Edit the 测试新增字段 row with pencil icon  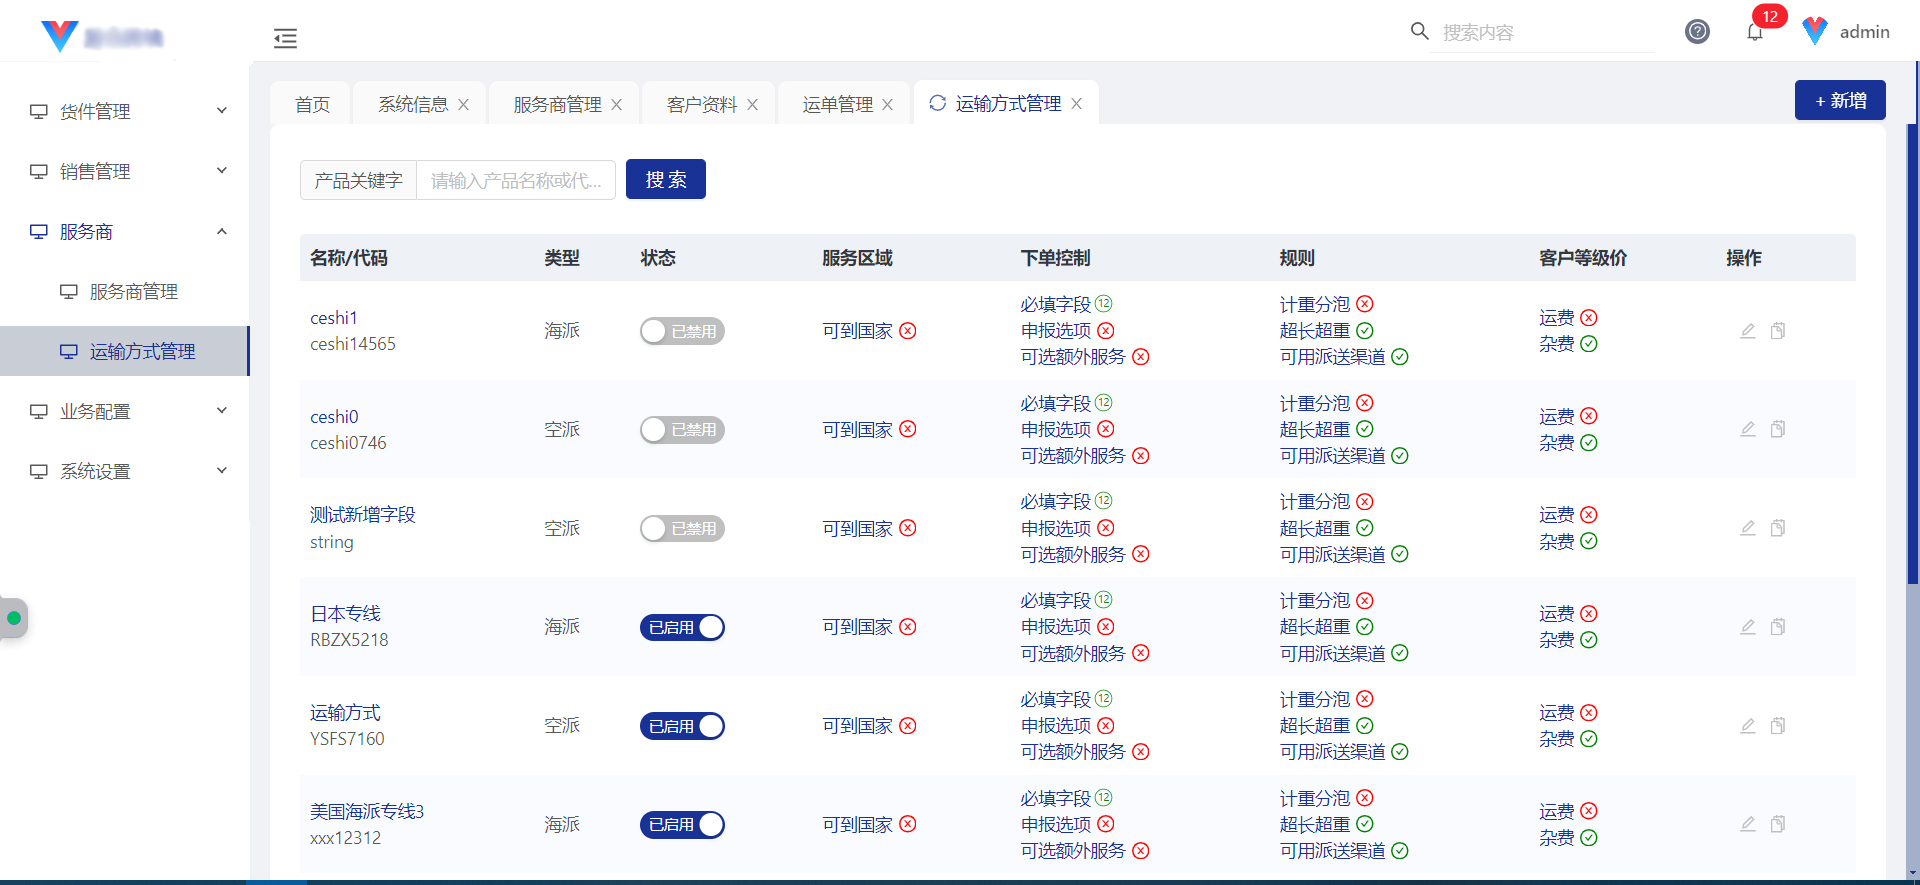[x=1748, y=528]
